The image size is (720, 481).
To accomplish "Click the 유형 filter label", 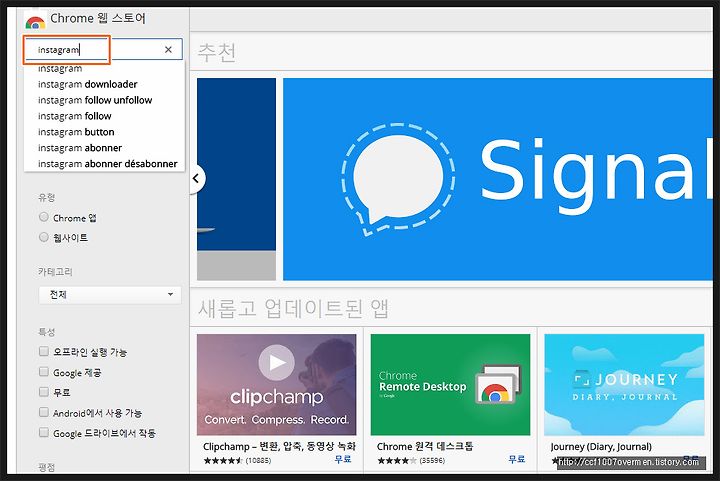I will [46, 197].
